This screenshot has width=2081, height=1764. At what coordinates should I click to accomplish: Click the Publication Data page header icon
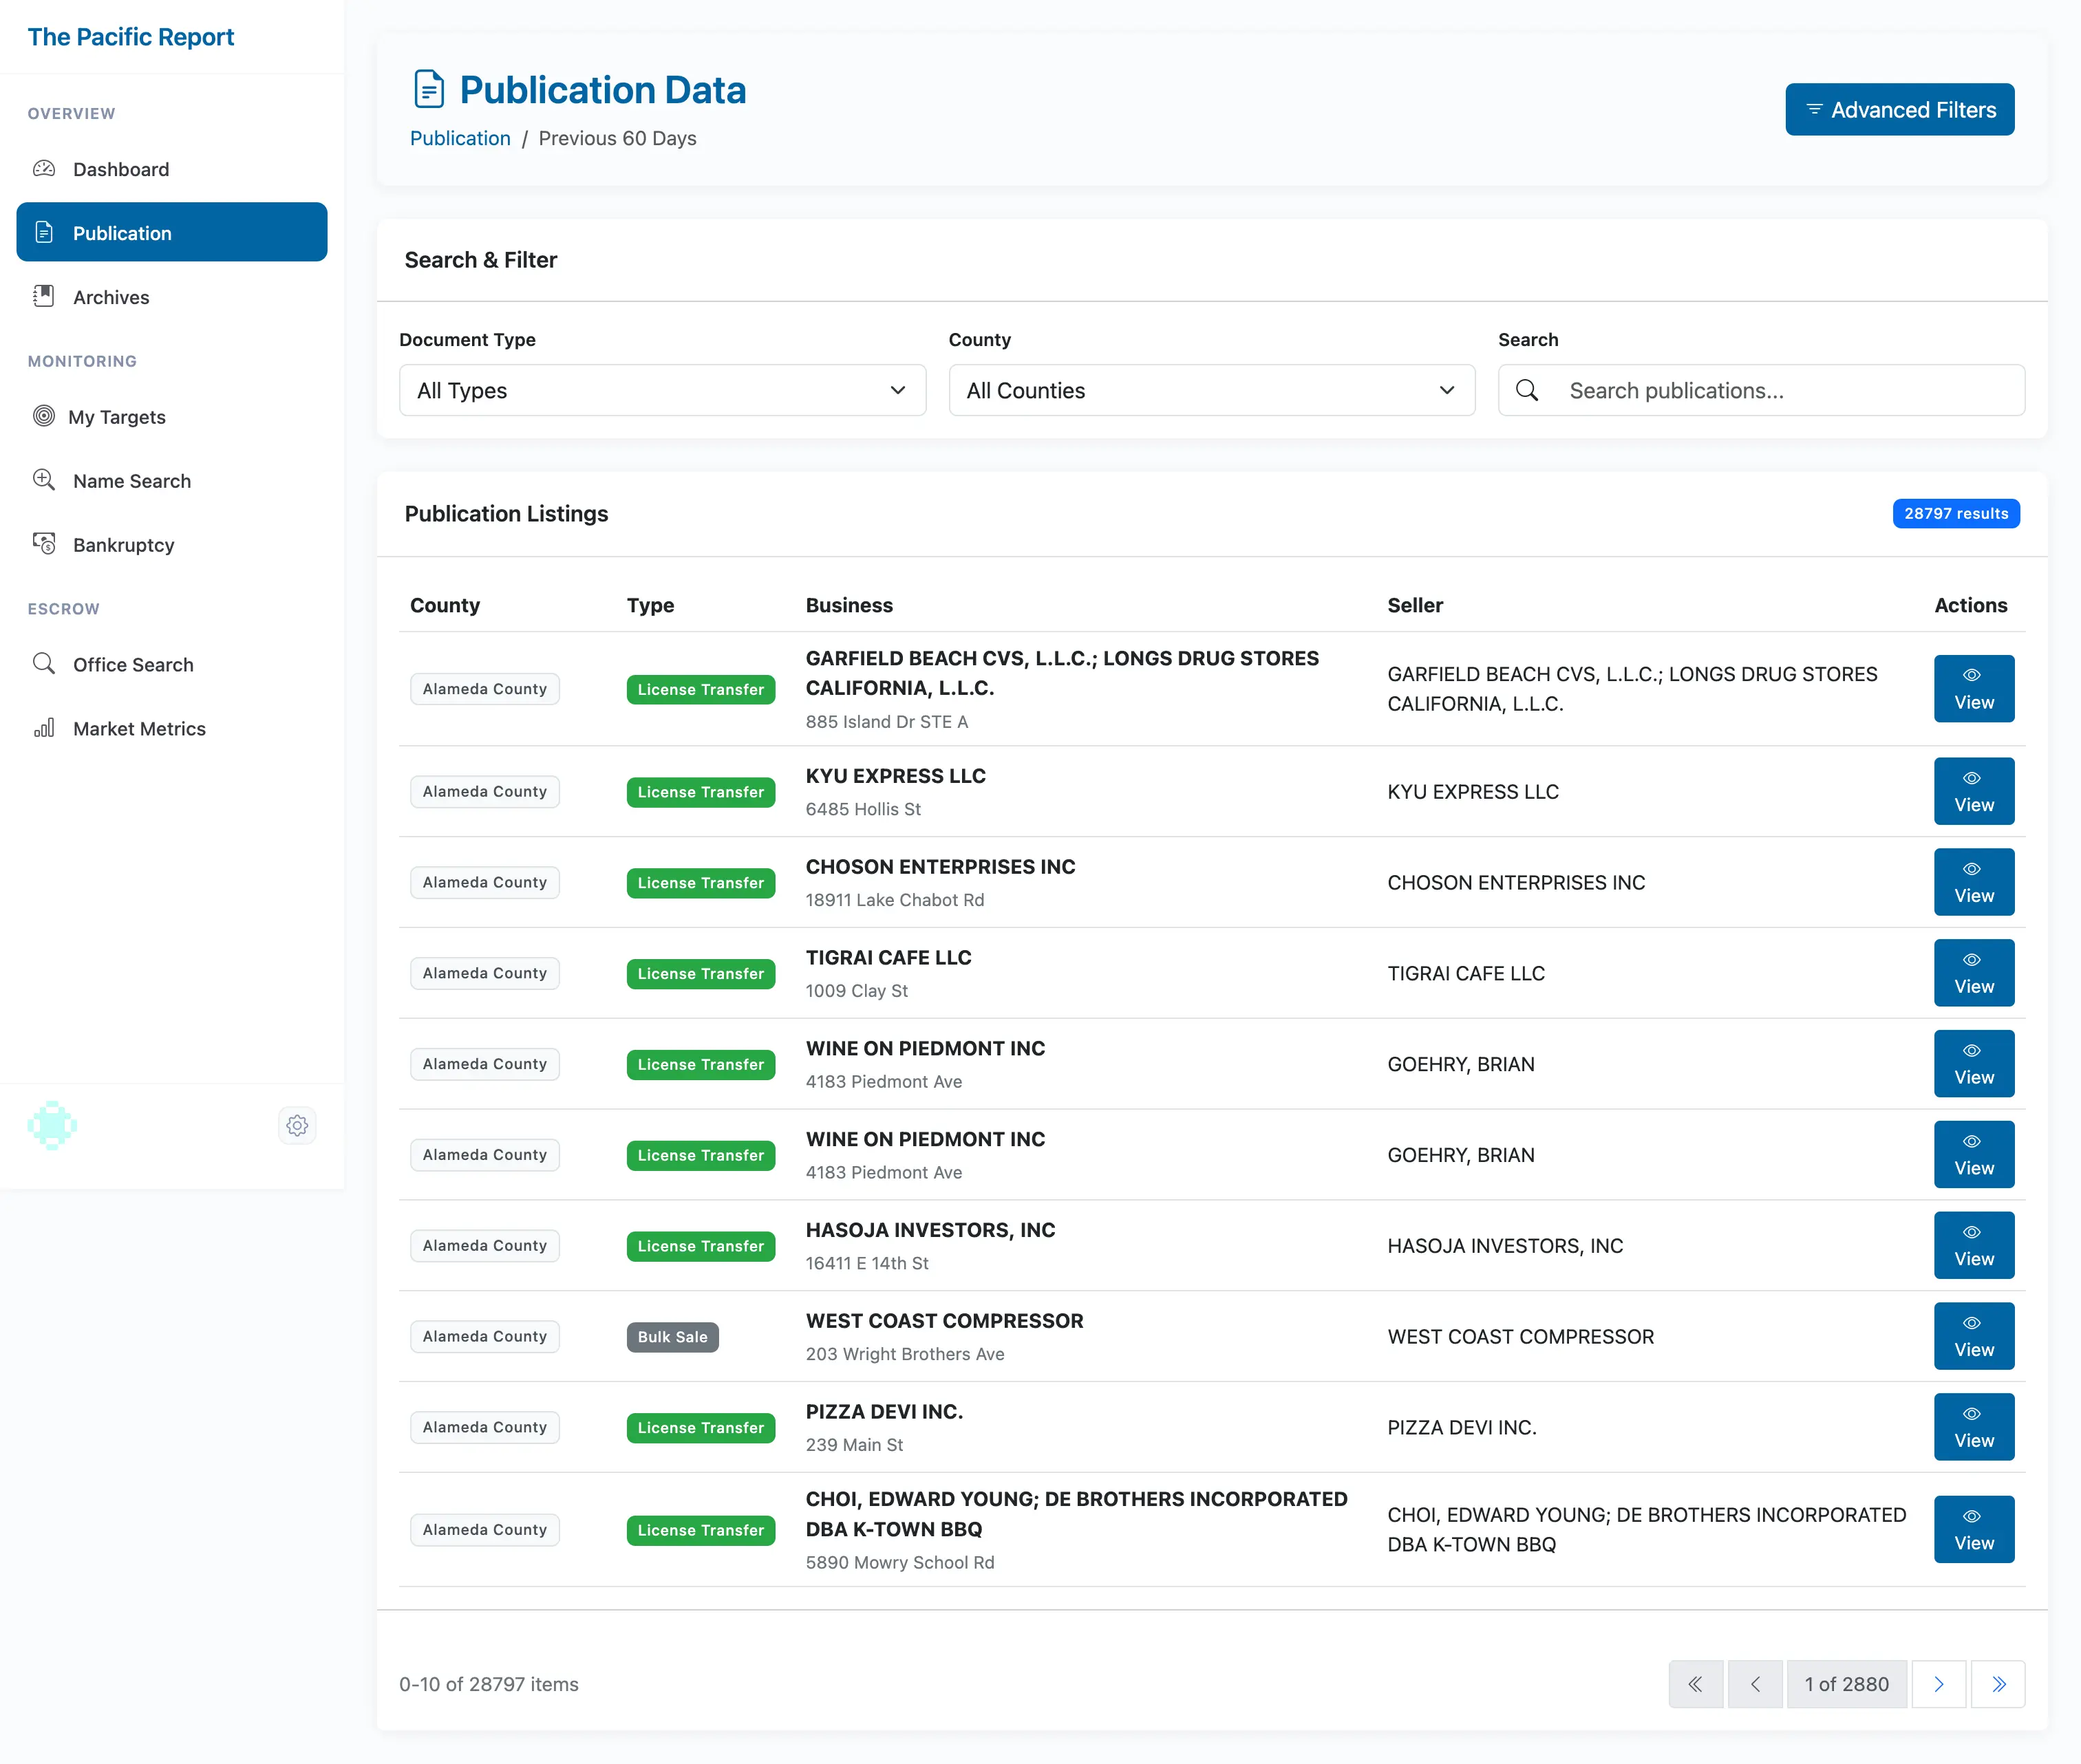click(429, 89)
